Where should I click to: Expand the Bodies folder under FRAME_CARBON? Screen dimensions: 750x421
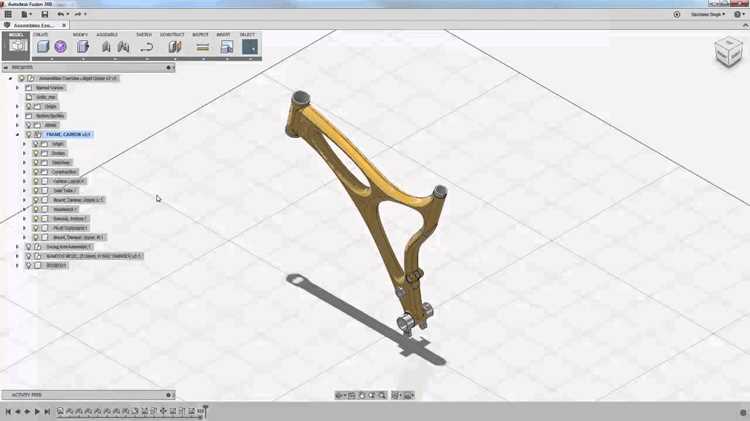24,153
